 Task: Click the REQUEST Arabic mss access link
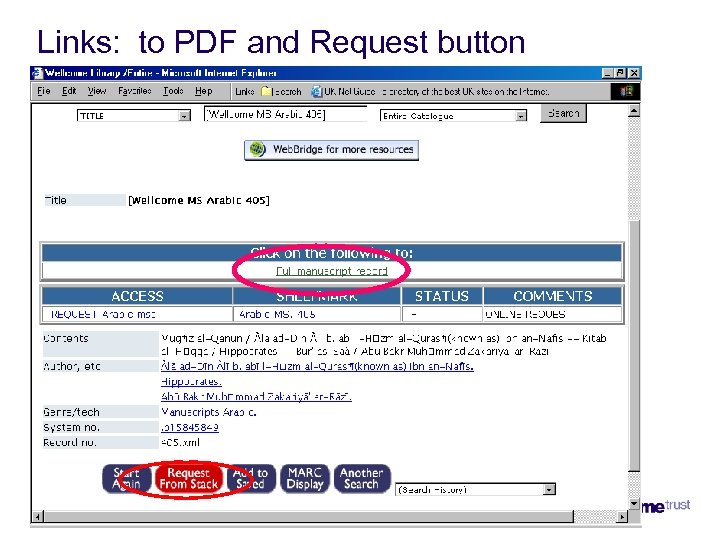(103, 314)
